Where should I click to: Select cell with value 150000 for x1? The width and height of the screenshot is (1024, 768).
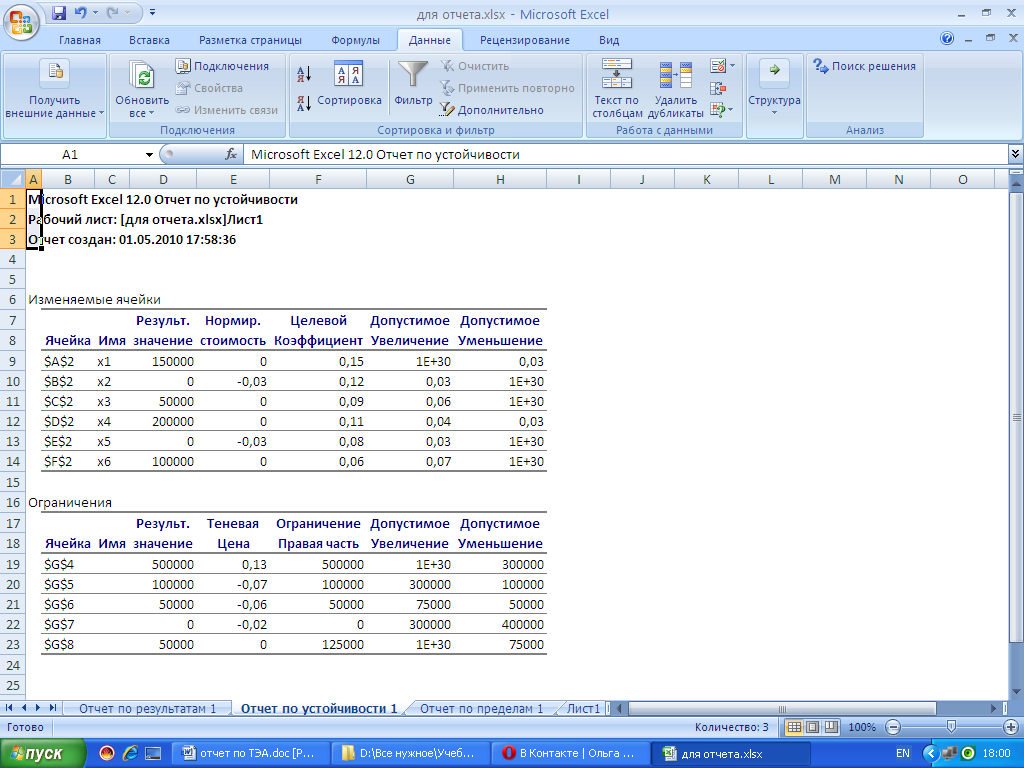(x=163, y=361)
